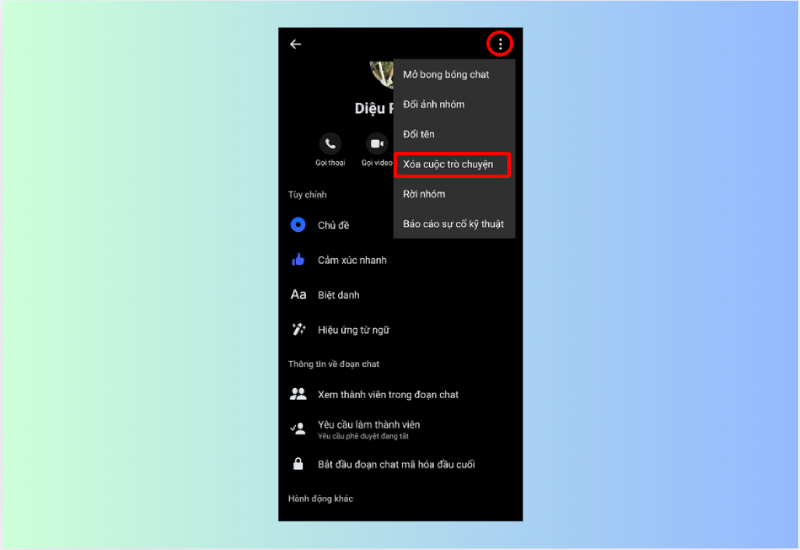The image size is (800, 550).
Task: Open Xem thành viên trong đoạn chat
Action: (x=388, y=395)
